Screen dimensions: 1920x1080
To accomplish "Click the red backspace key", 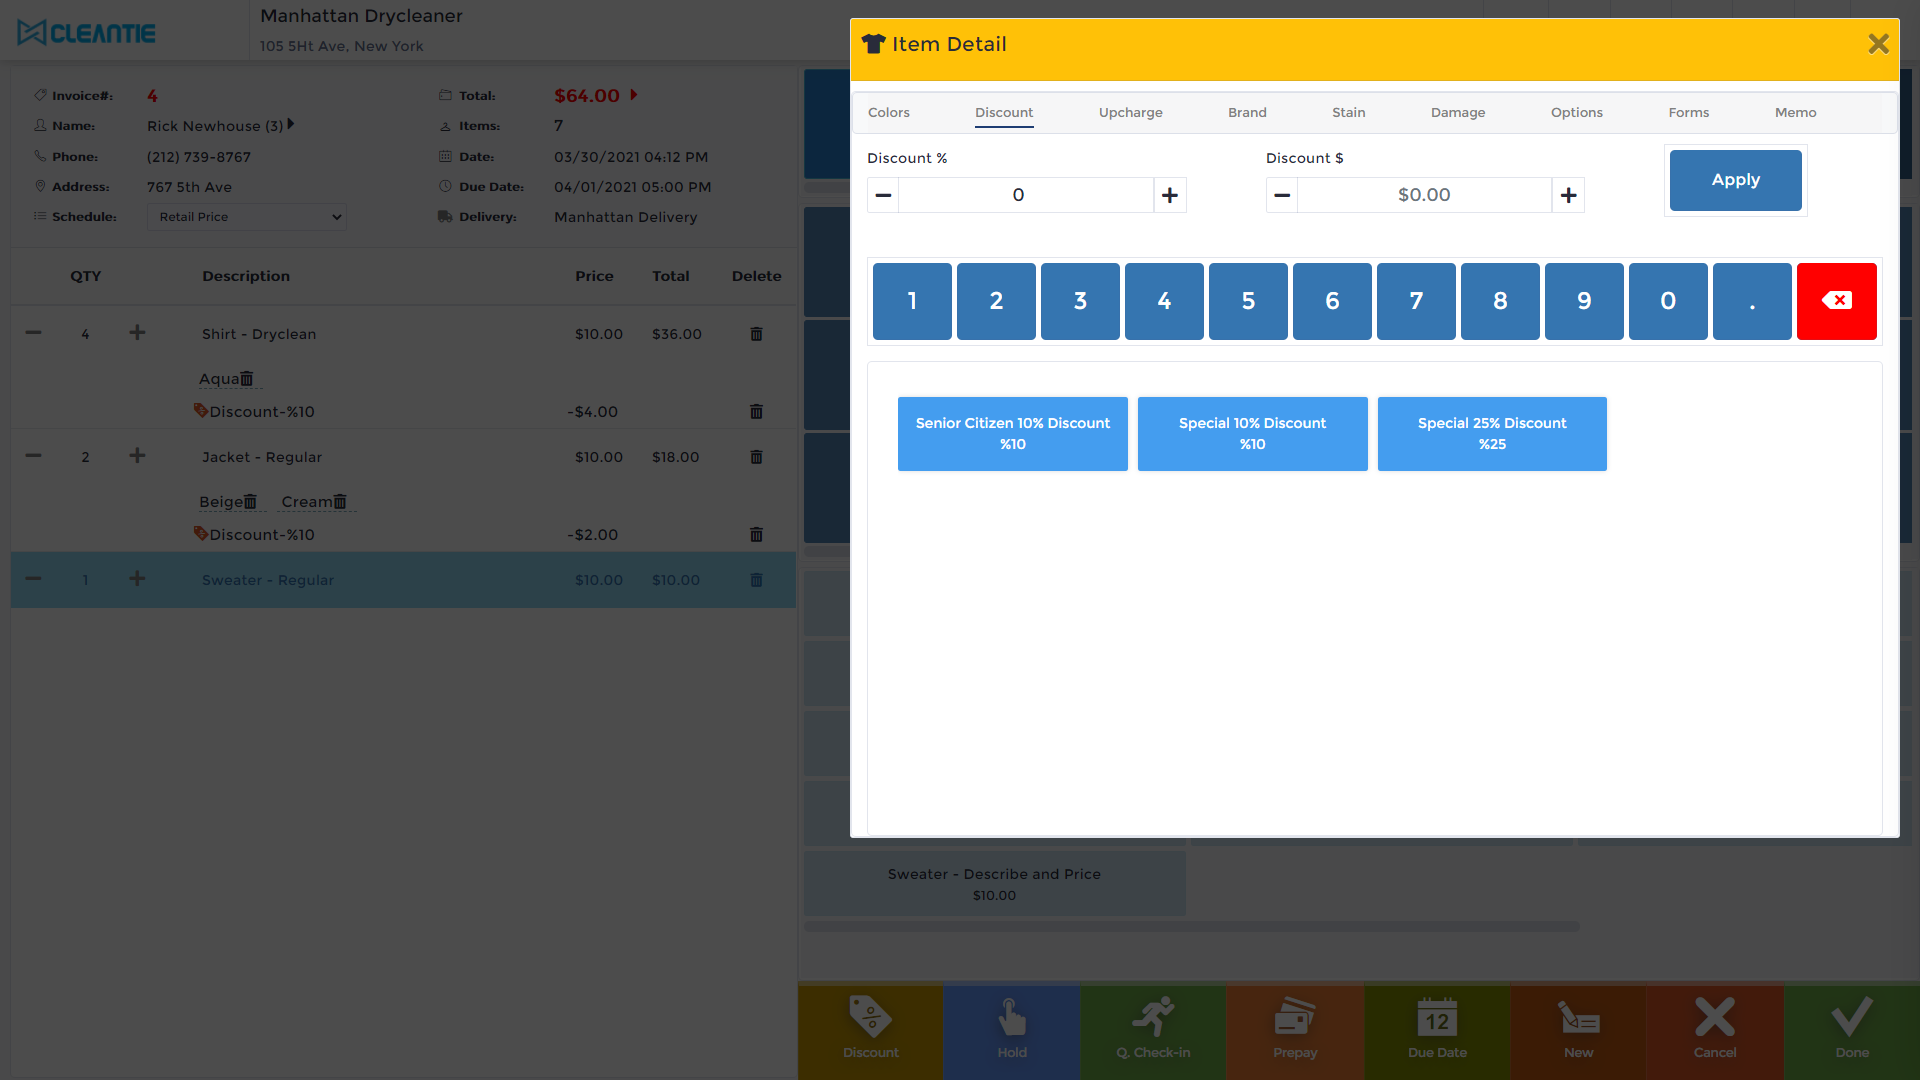I will (1836, 301).
